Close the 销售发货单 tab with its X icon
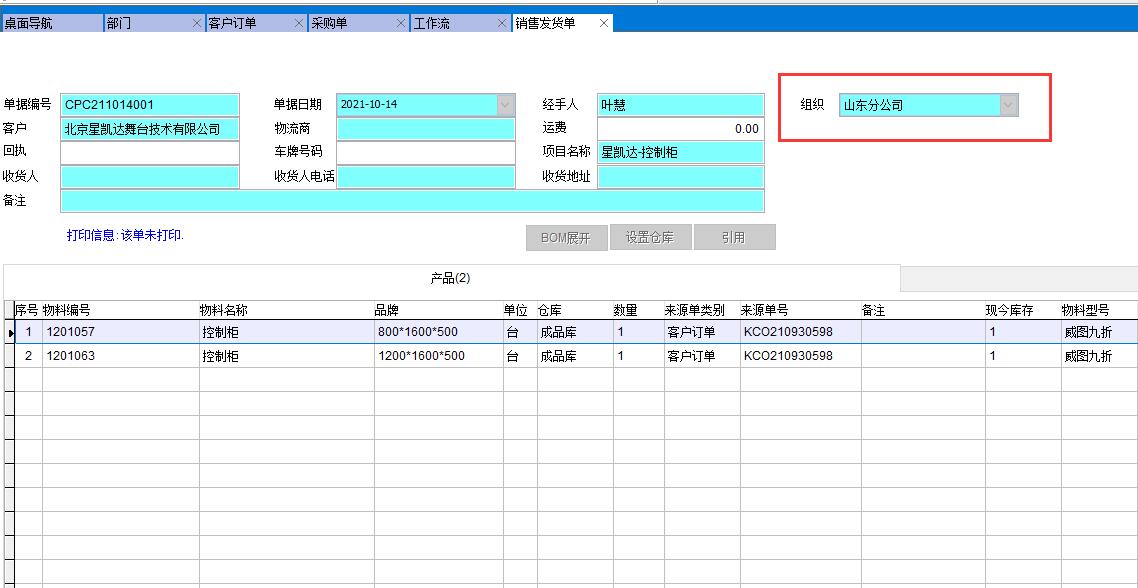Viewport: 1138px width, 588px height. (604, 21)
